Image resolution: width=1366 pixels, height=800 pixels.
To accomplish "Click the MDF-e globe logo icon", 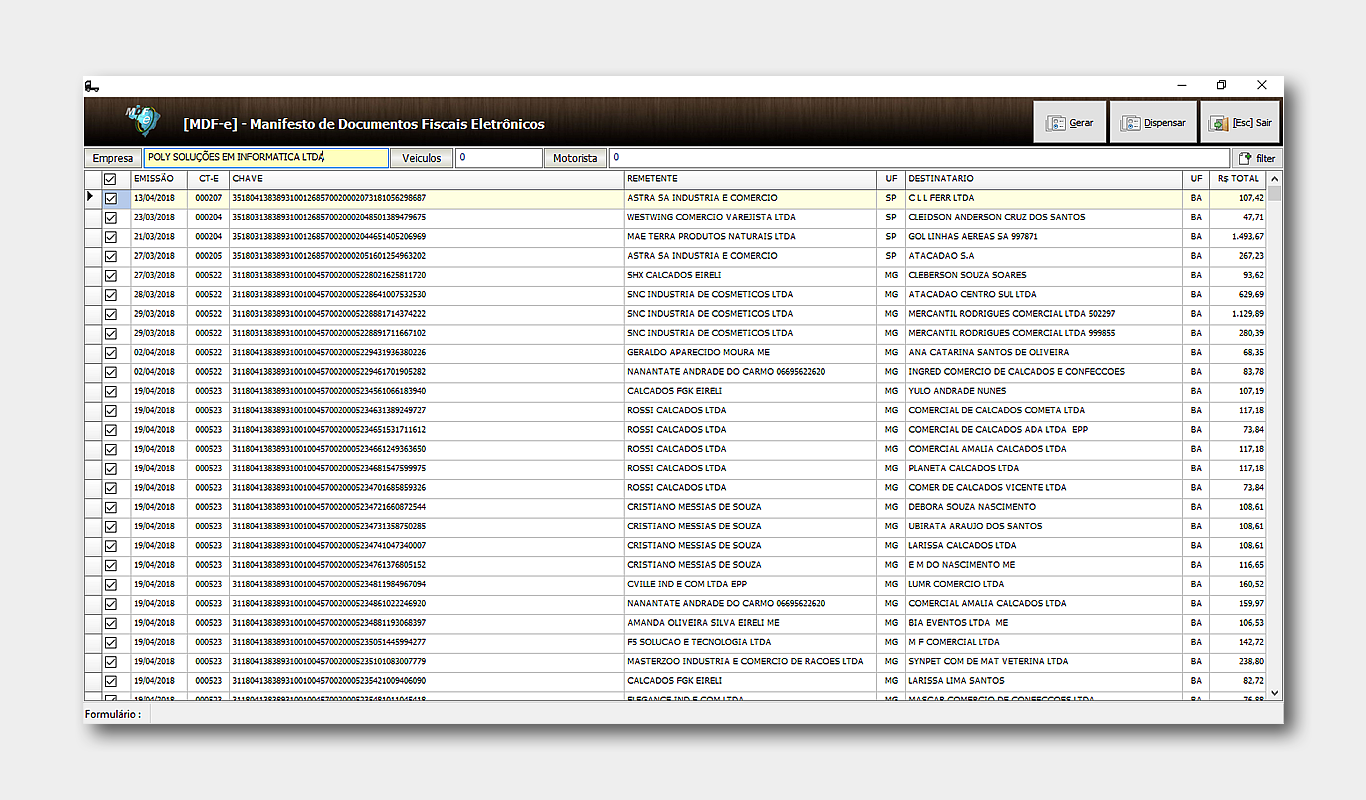I will point(142,120).
